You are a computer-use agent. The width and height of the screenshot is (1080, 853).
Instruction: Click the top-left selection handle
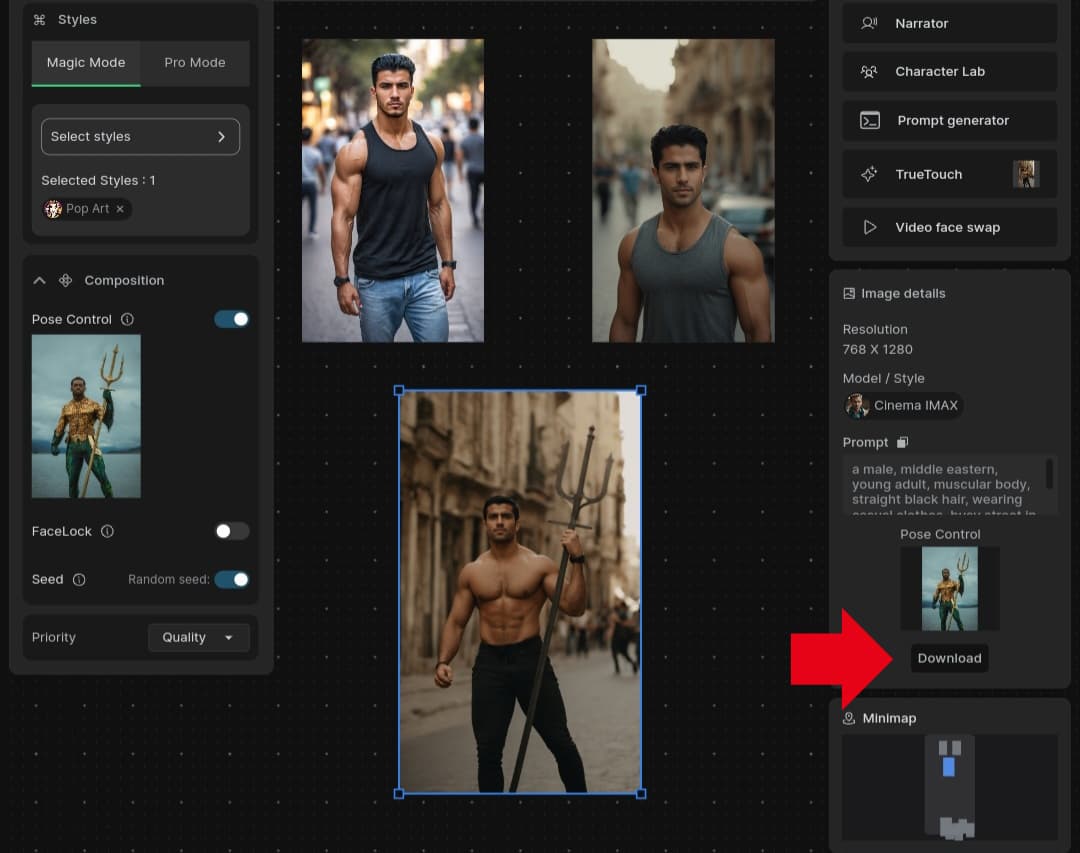point(399,391)
